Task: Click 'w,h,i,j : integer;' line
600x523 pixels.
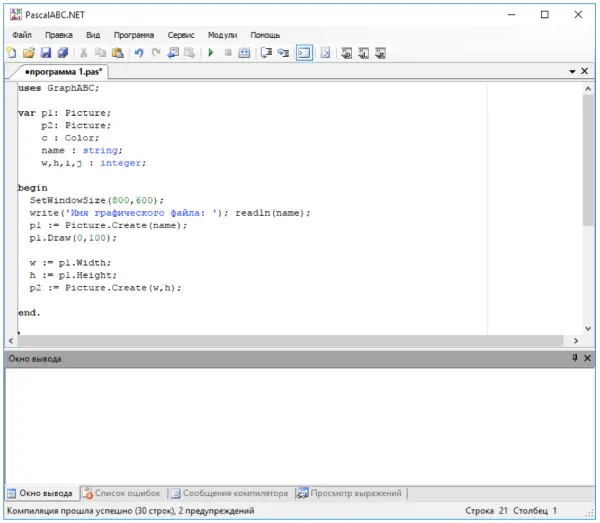Action: (94, 163)
